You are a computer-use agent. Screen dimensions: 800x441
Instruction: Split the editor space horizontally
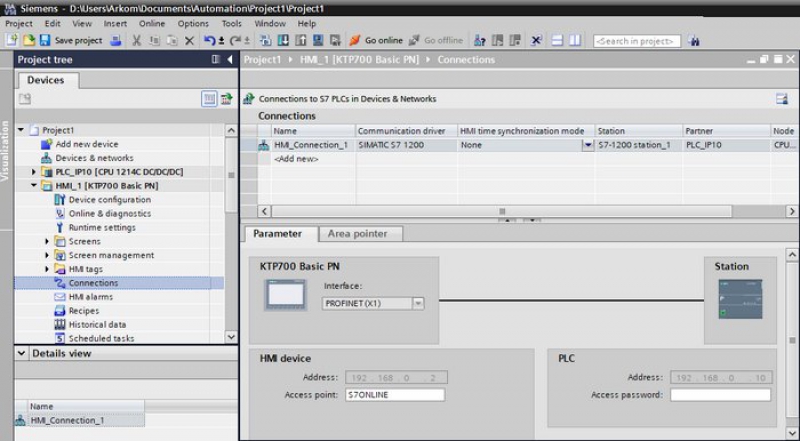coord(557,40)
